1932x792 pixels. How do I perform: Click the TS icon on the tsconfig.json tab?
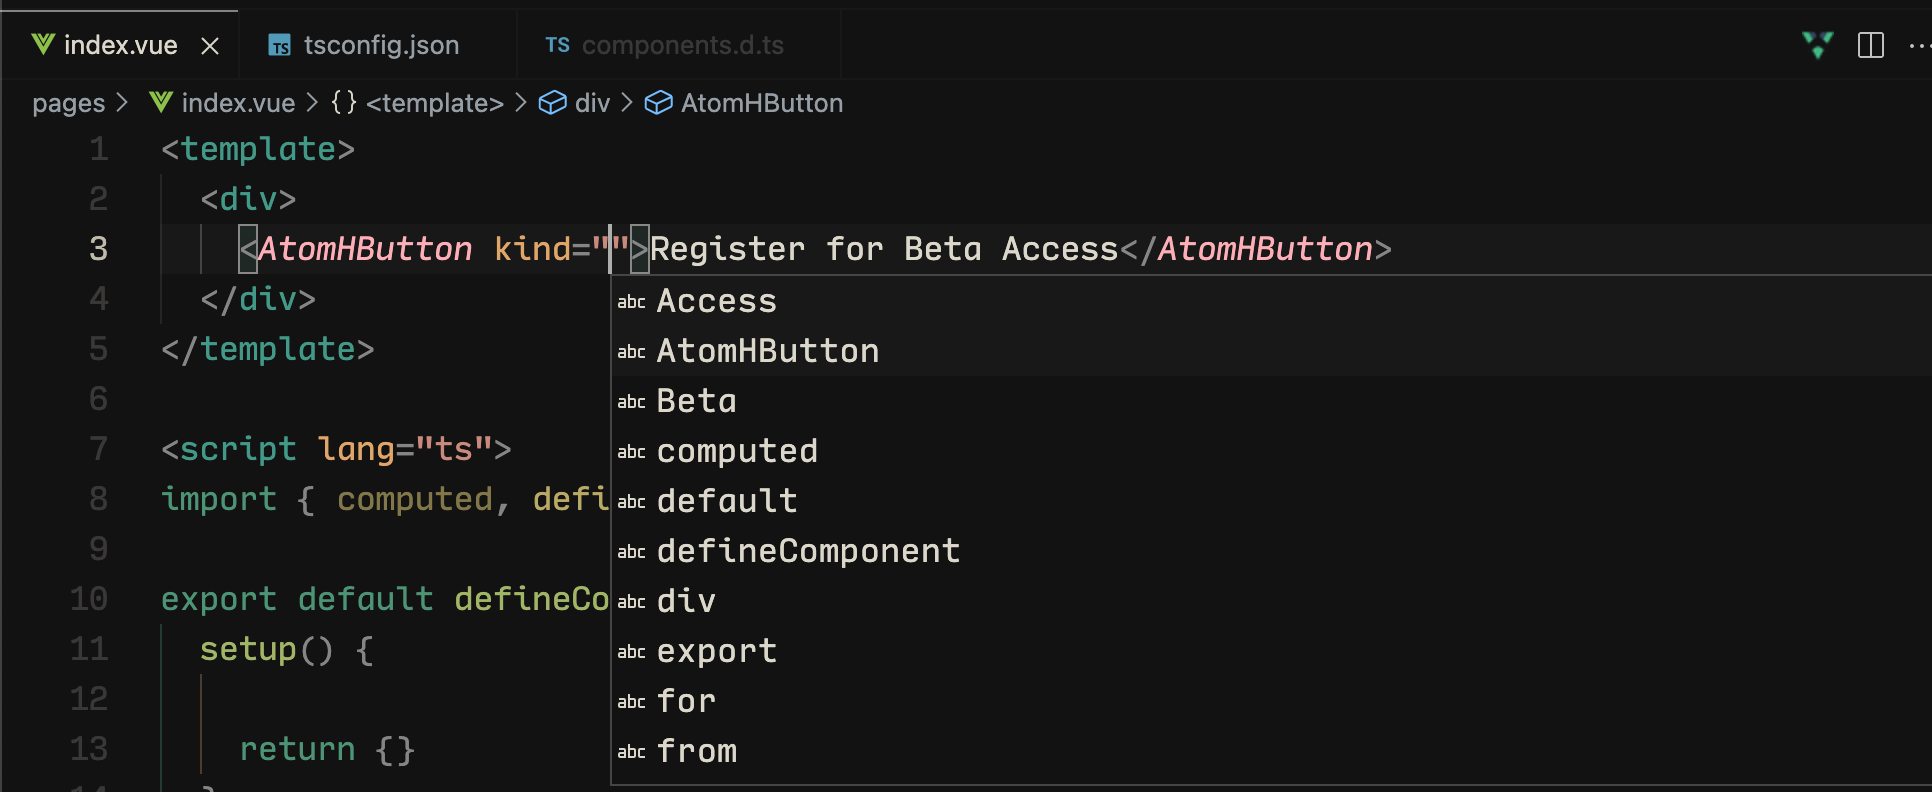coord(279,45)
